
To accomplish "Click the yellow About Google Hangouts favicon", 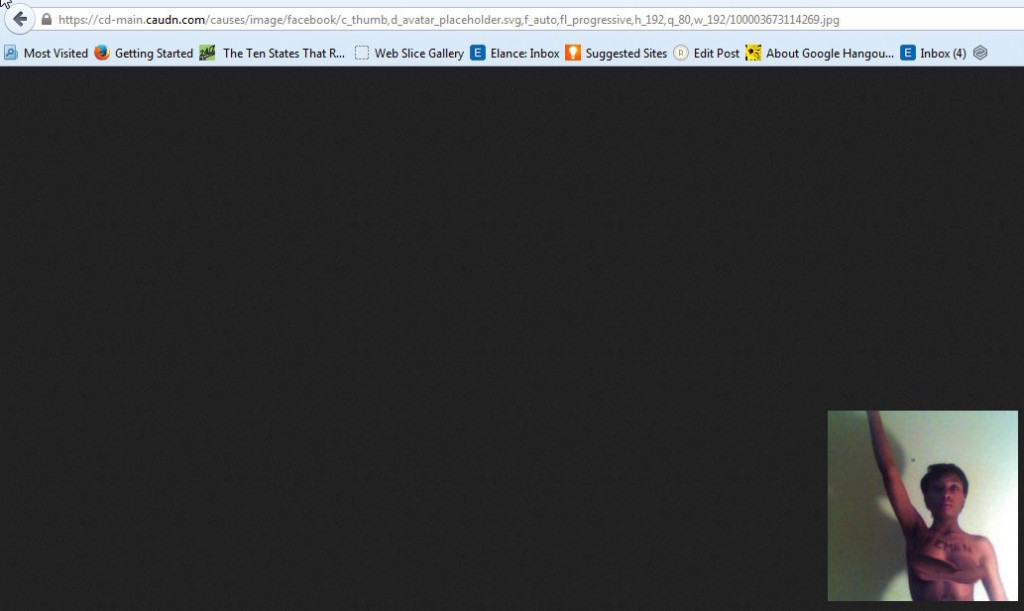I will pos(753,53).
